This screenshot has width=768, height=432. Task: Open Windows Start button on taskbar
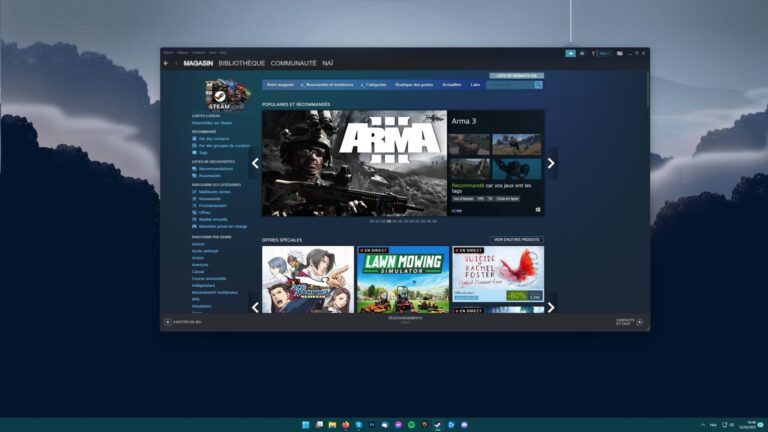(x=305, y=424)
